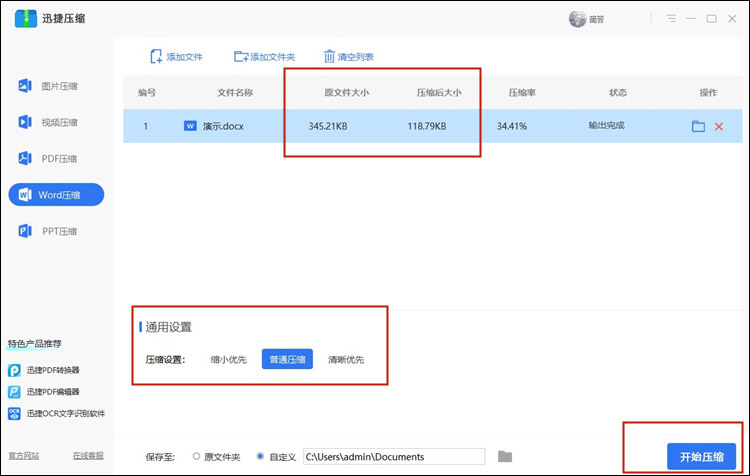
Task: Switch to 图片压缩 label
Action: [x=59, y=86]
